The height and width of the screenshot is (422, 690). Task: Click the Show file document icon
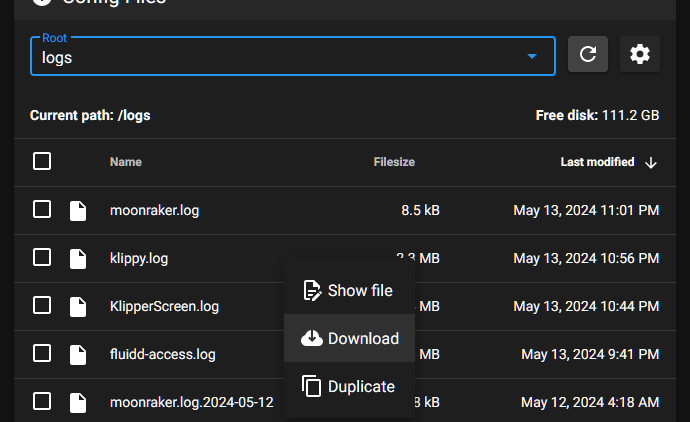(x=312, y=290)
